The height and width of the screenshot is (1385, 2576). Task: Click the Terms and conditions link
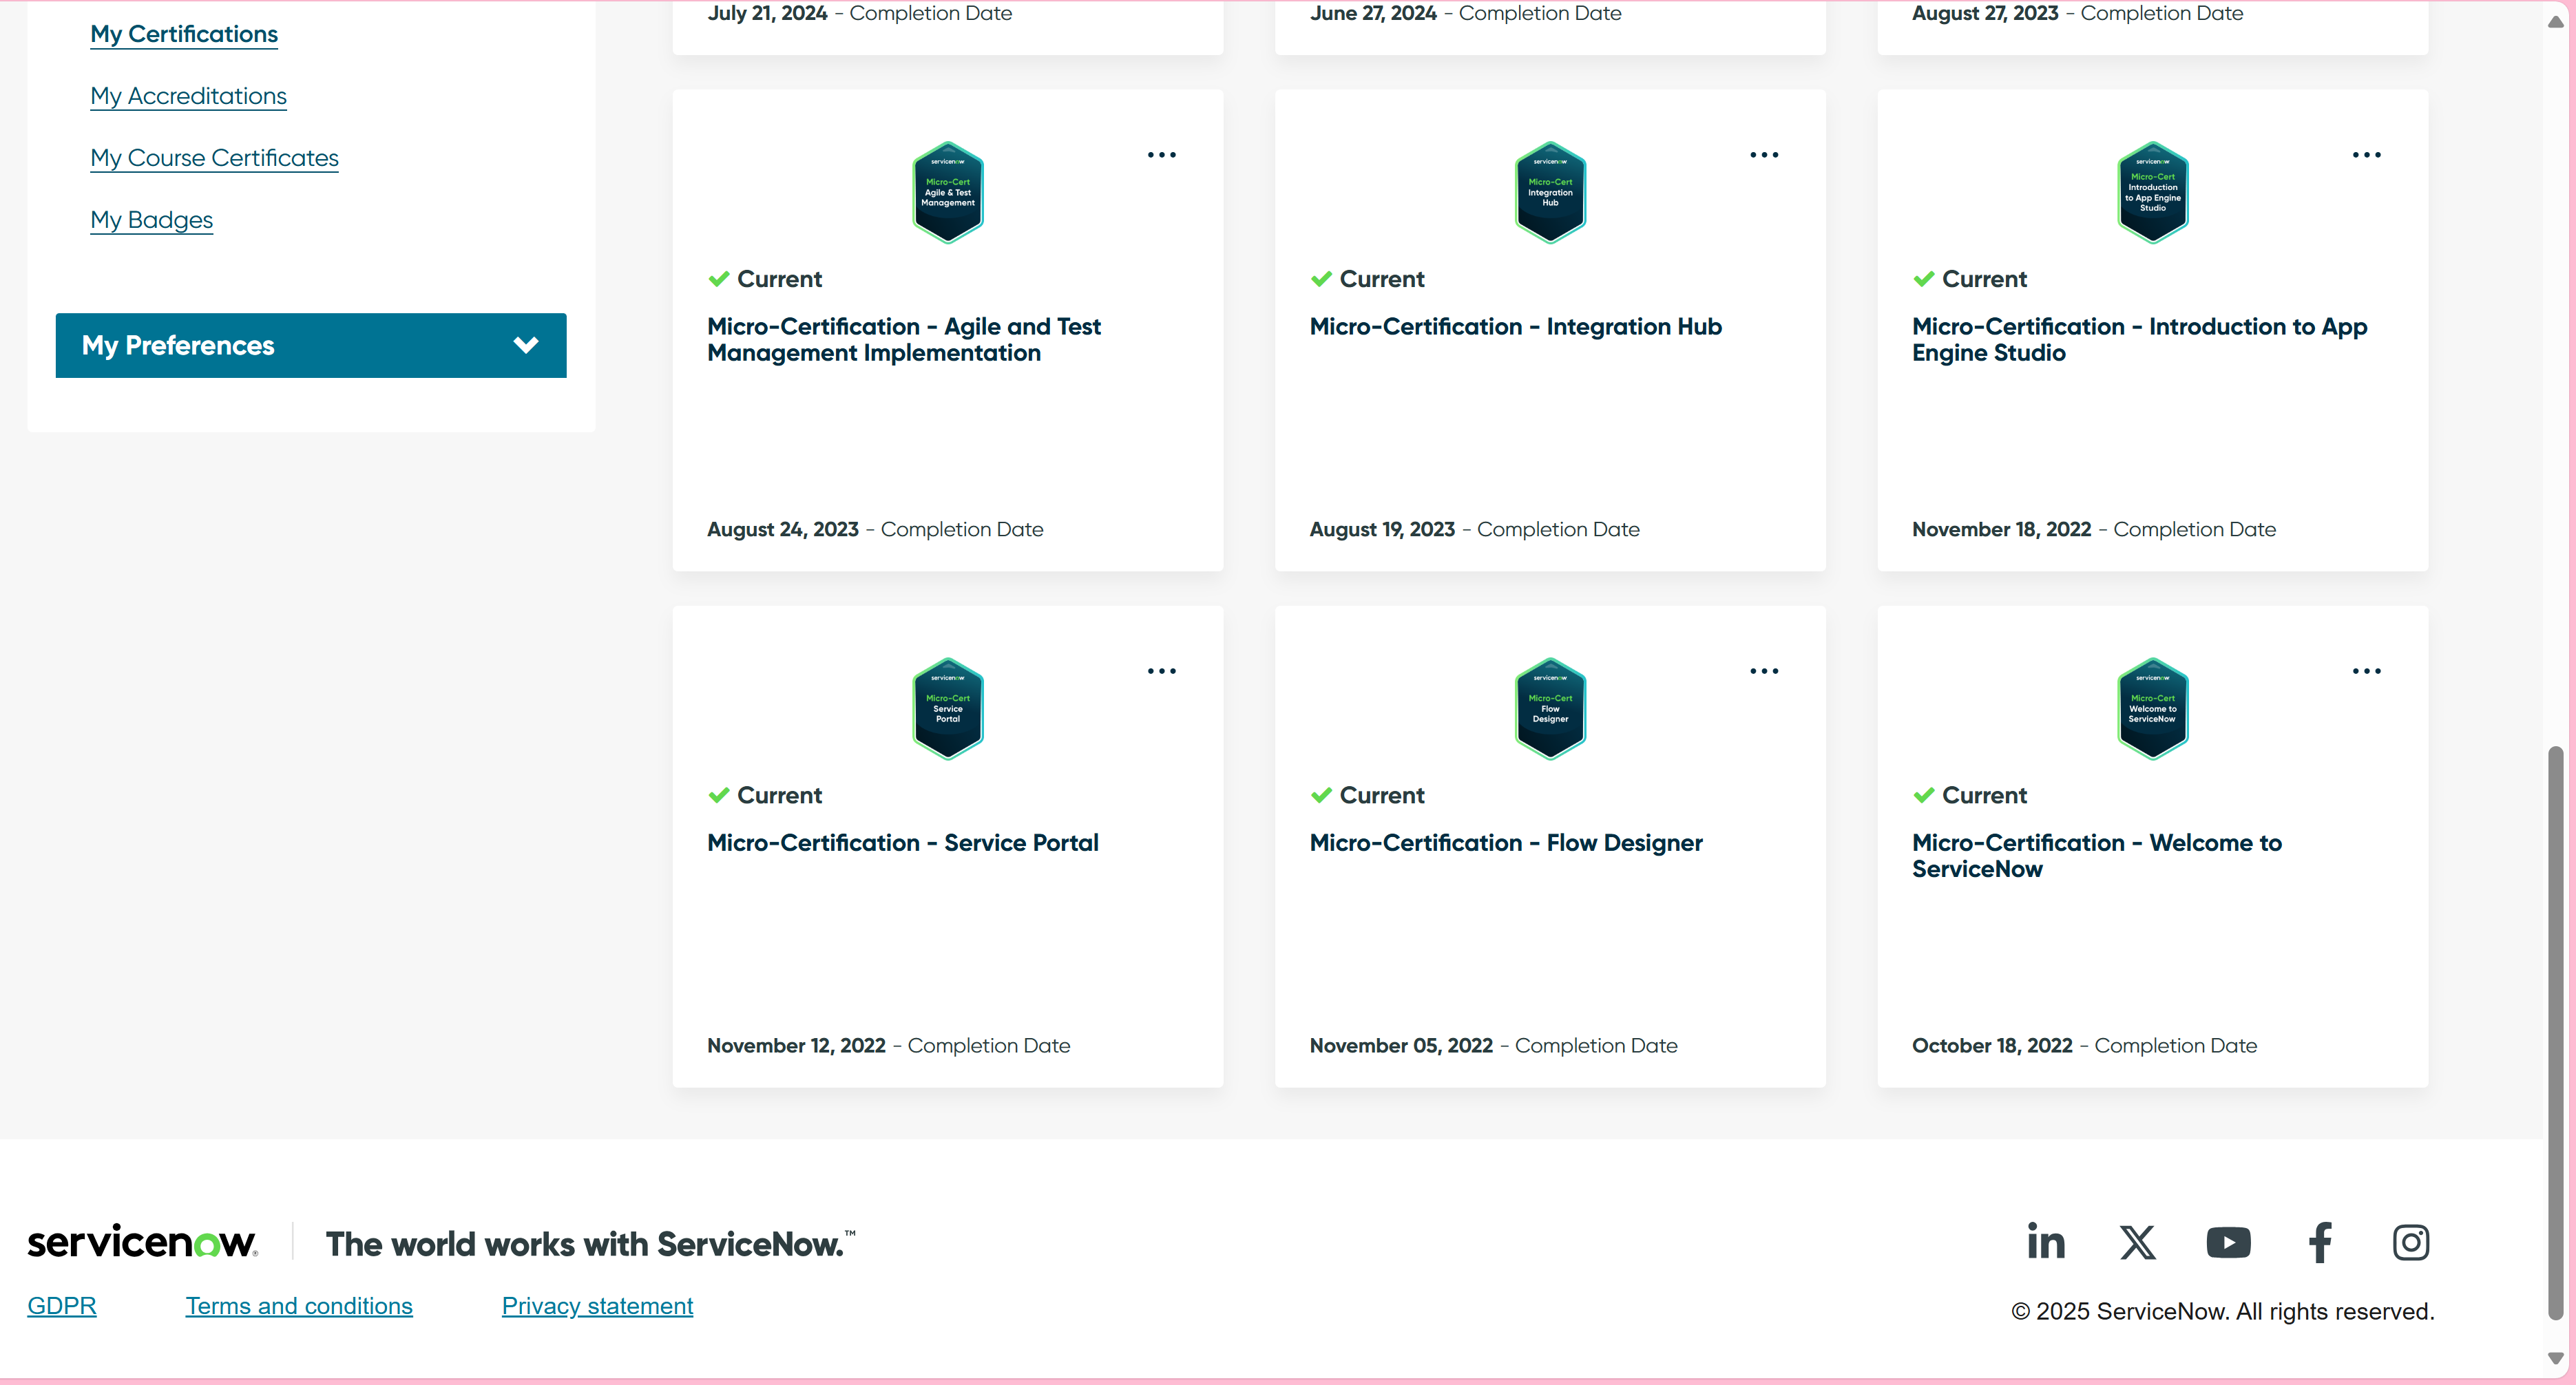pos(299,1305)
